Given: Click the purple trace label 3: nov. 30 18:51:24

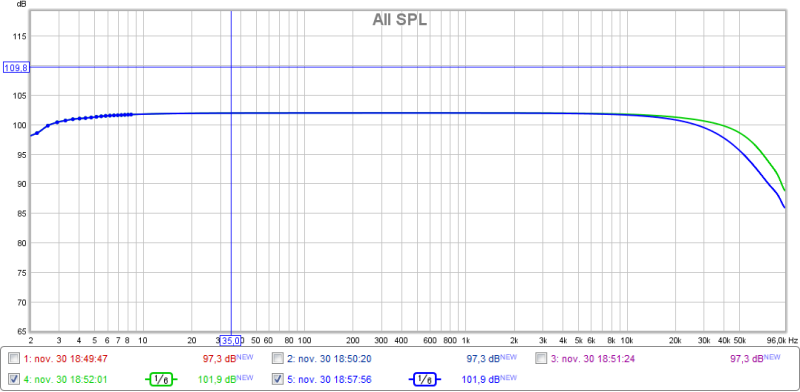Looking at the screenshot, I should click(592, 359).
